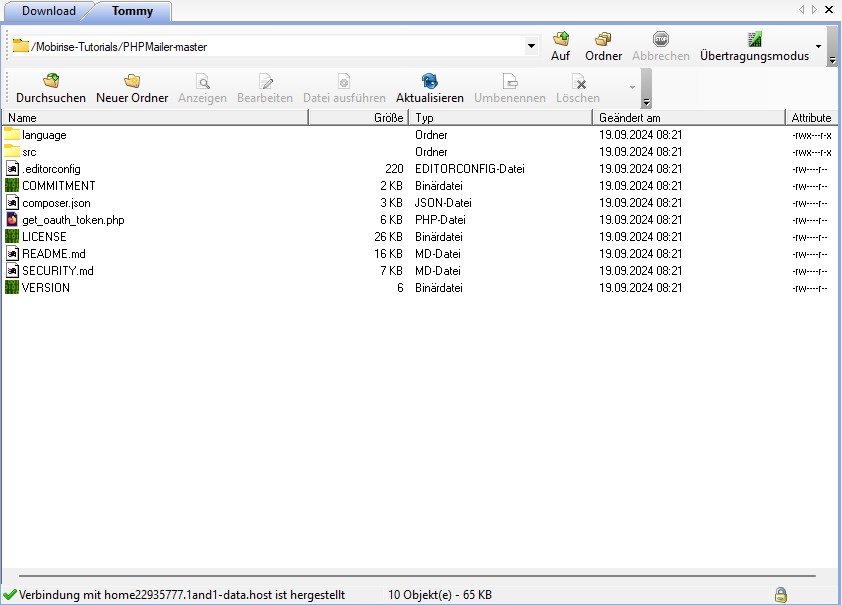
Task: Select the Tommy tab
Action: pos(132,11)
